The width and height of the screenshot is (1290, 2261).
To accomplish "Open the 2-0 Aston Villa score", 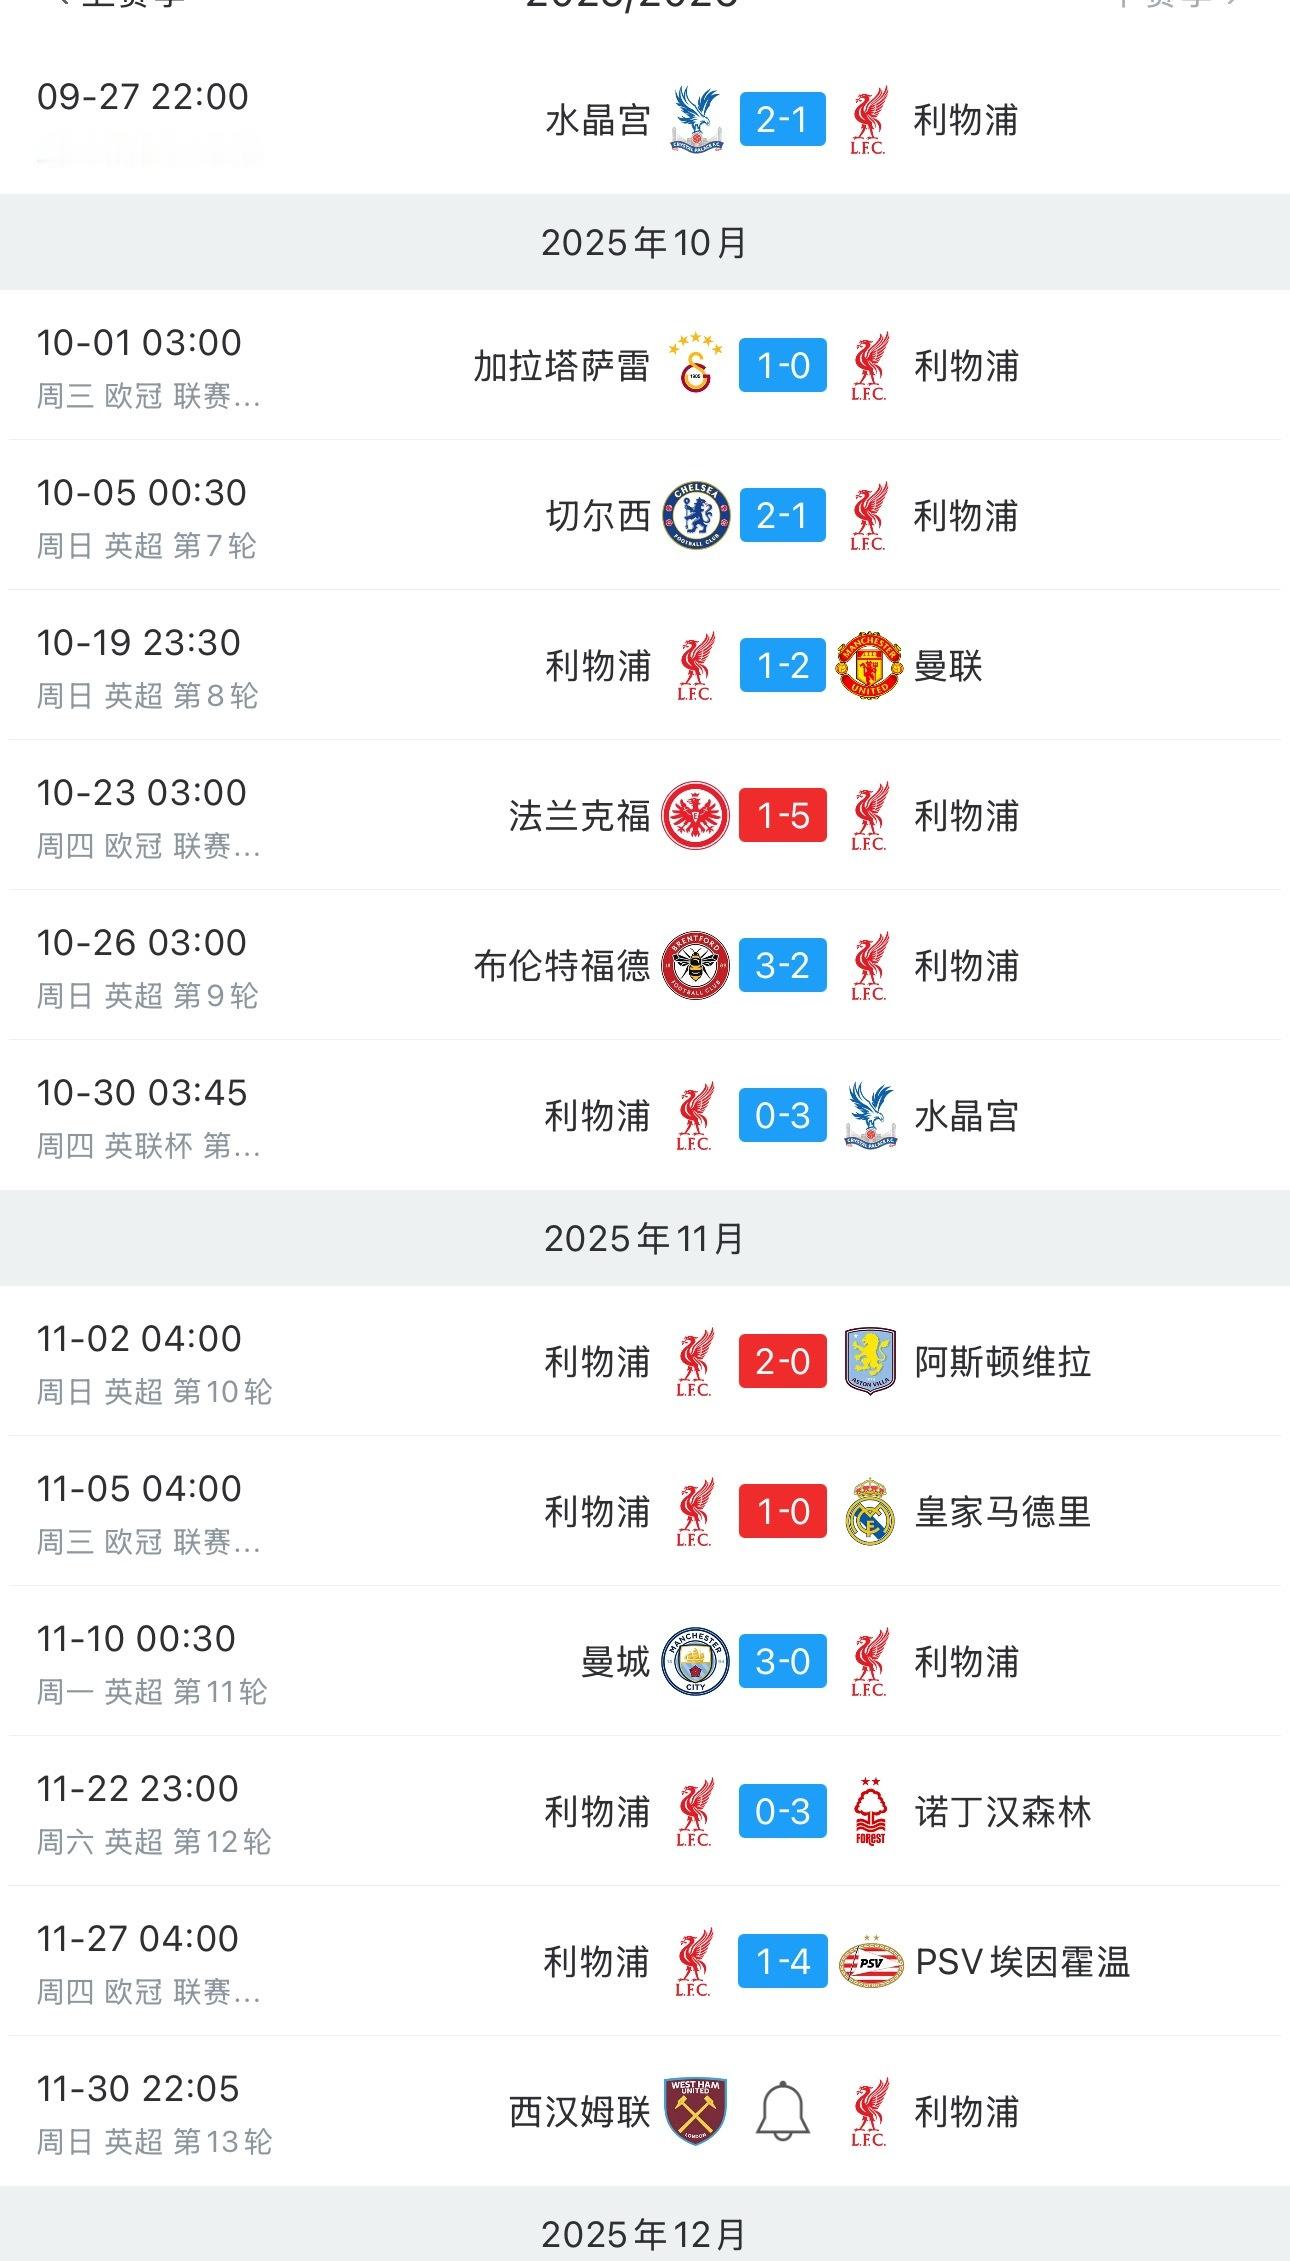I will tap(783, 1361).
